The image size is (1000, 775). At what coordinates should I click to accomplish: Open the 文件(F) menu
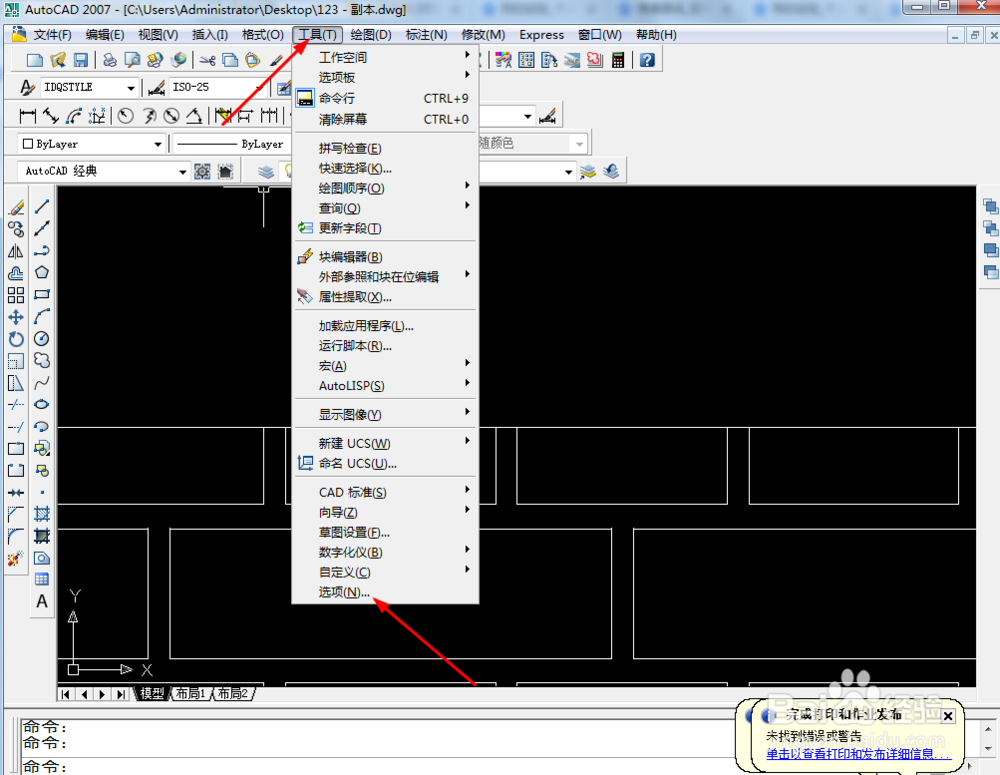(52, 34)
